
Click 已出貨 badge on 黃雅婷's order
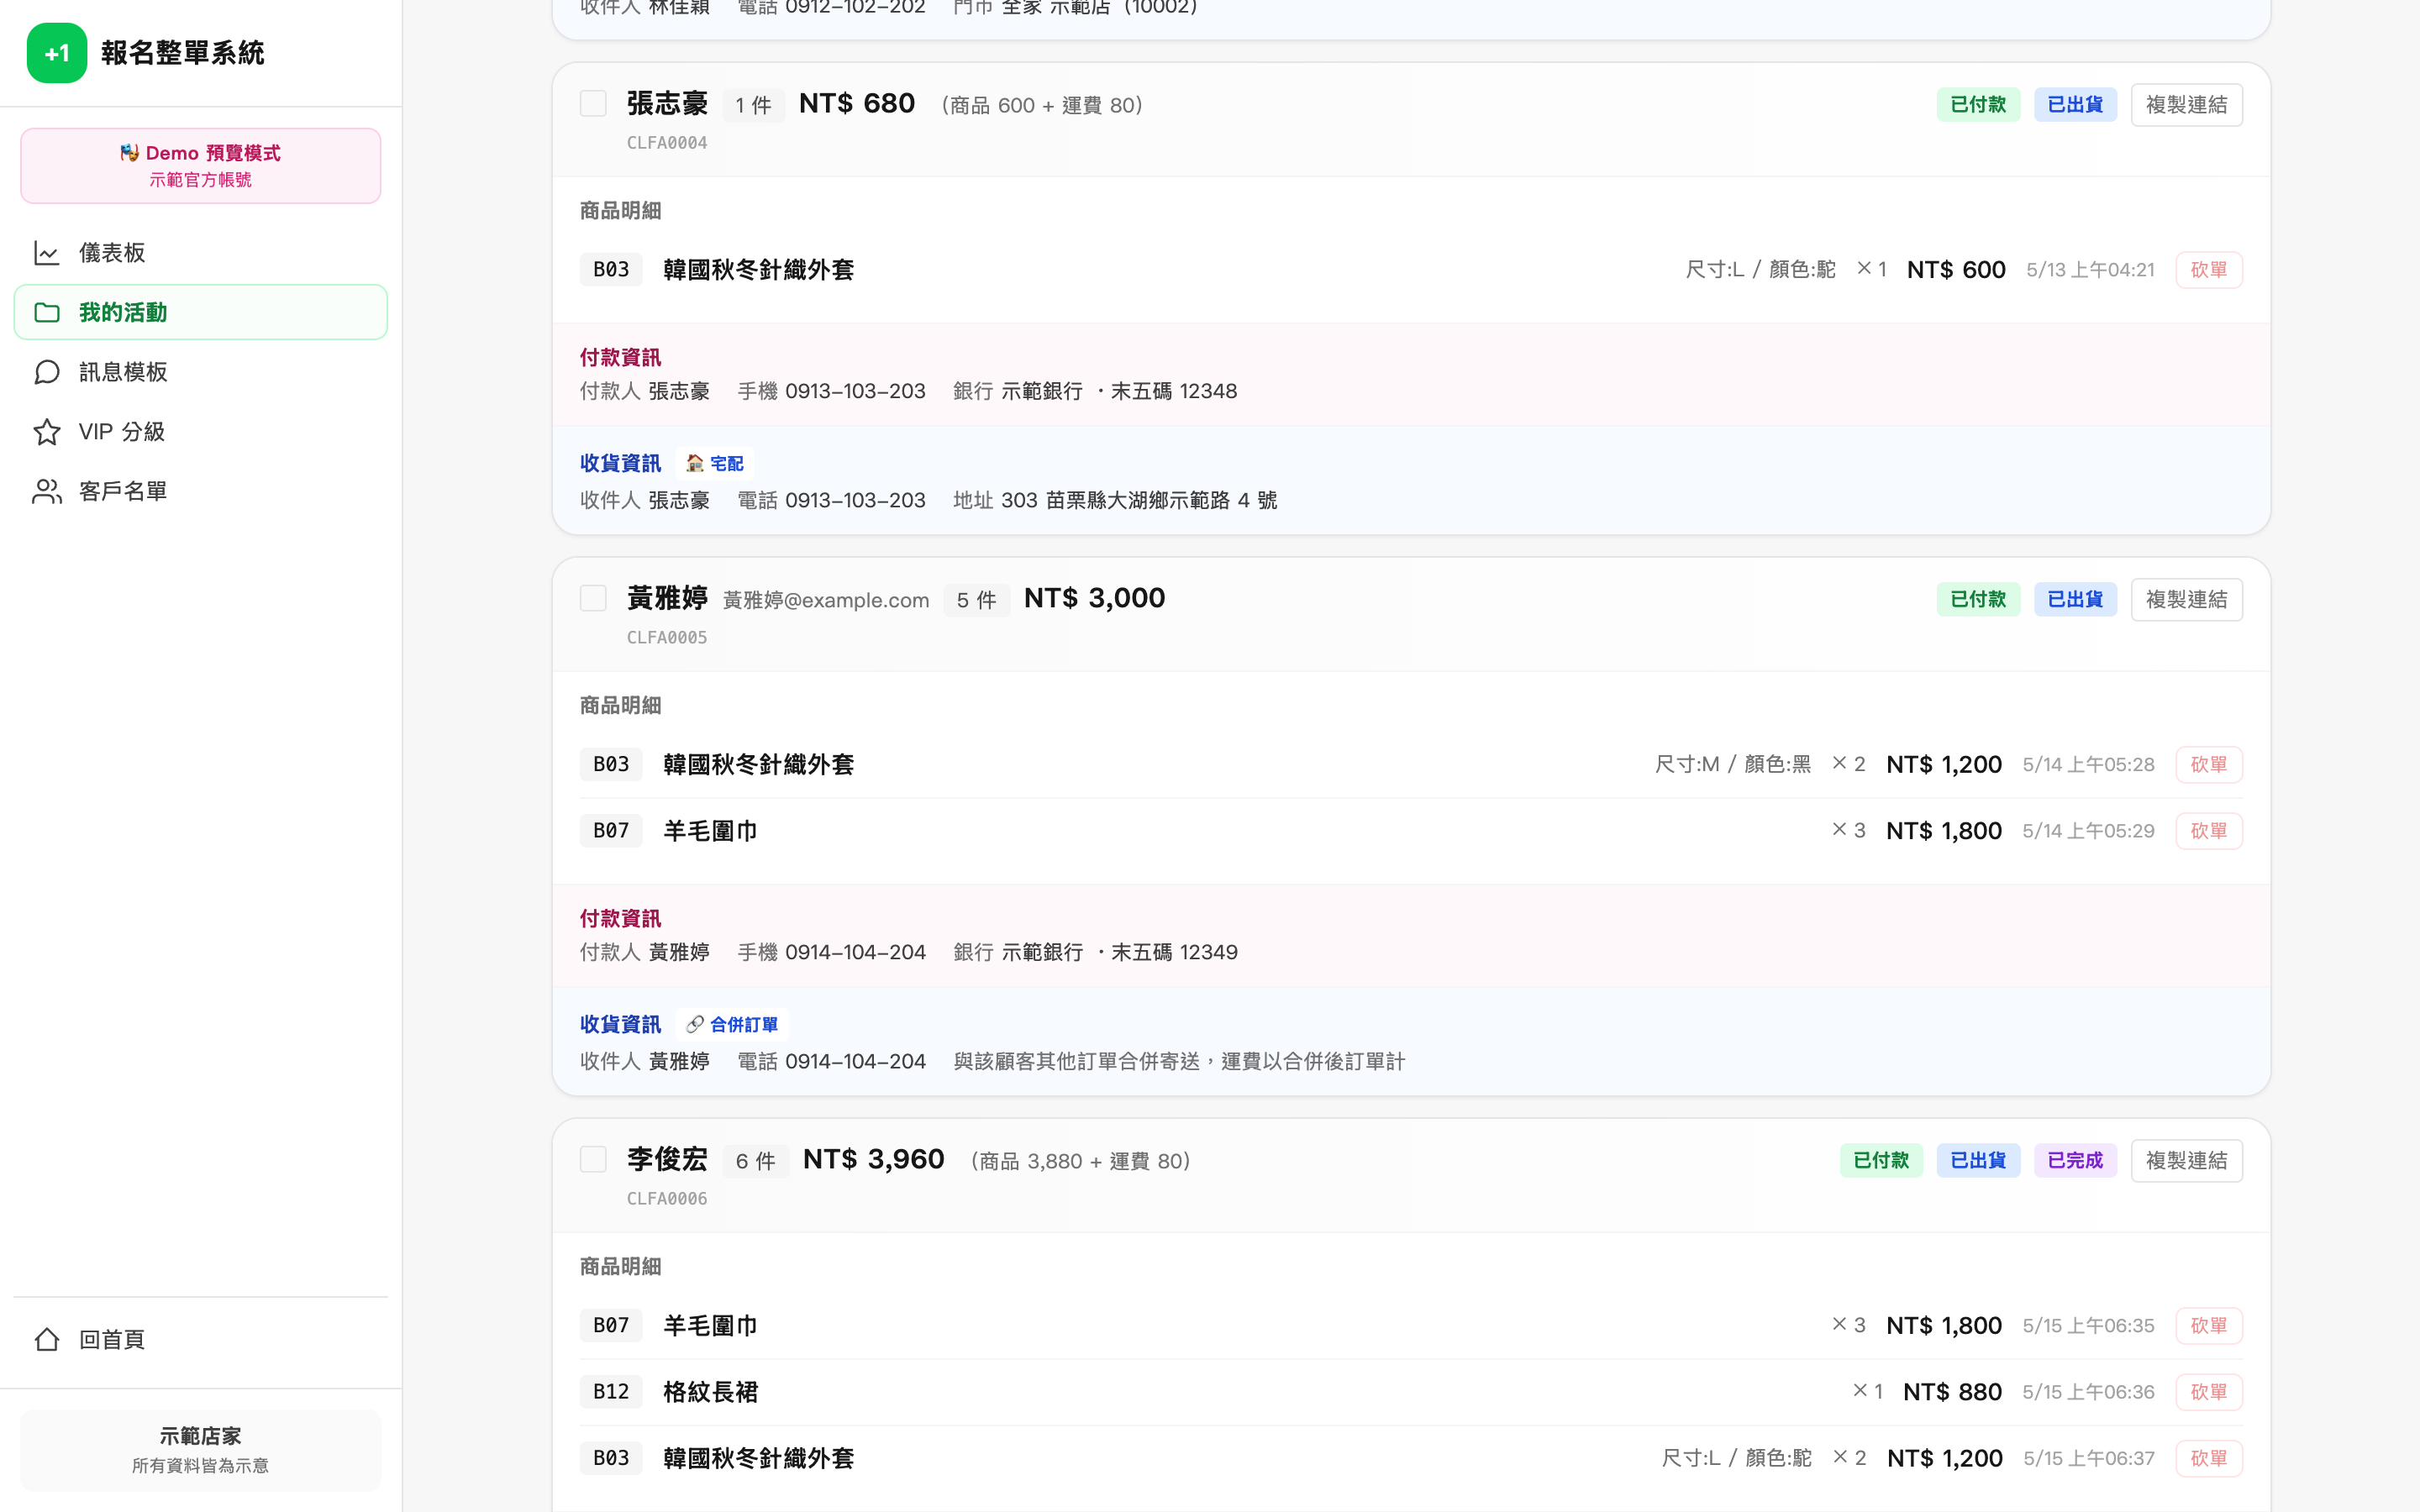tap(2075, 599)
